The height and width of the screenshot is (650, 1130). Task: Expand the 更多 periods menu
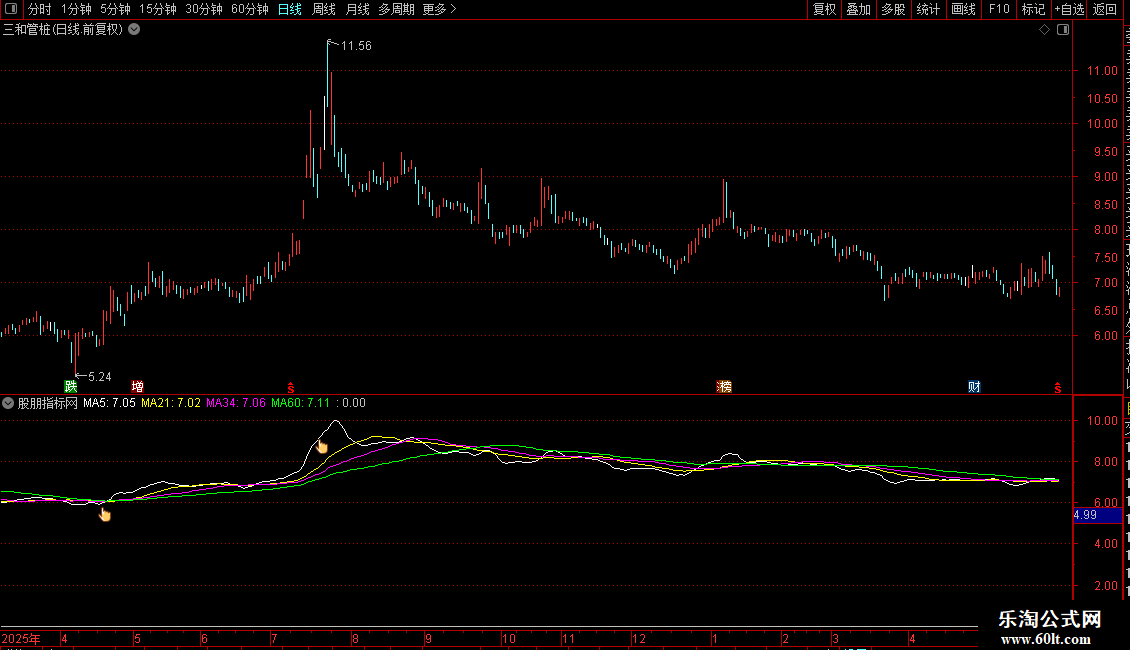coord(439,9)
